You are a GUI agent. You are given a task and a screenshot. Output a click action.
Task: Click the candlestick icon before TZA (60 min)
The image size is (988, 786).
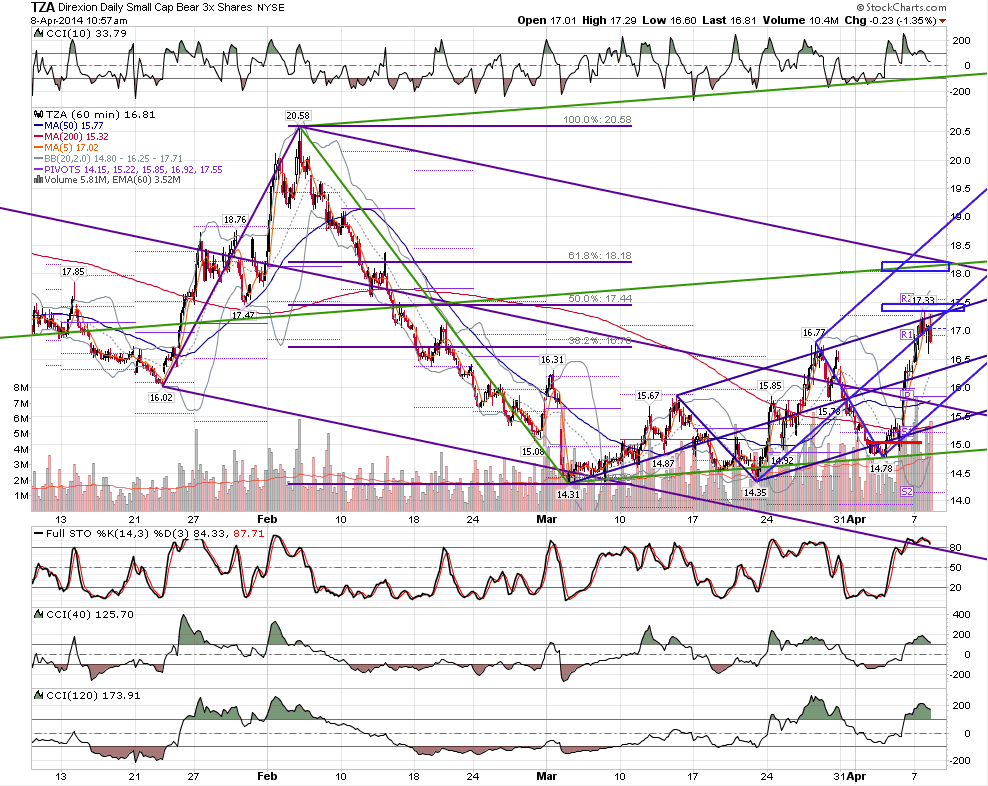(x=38, y=115)
